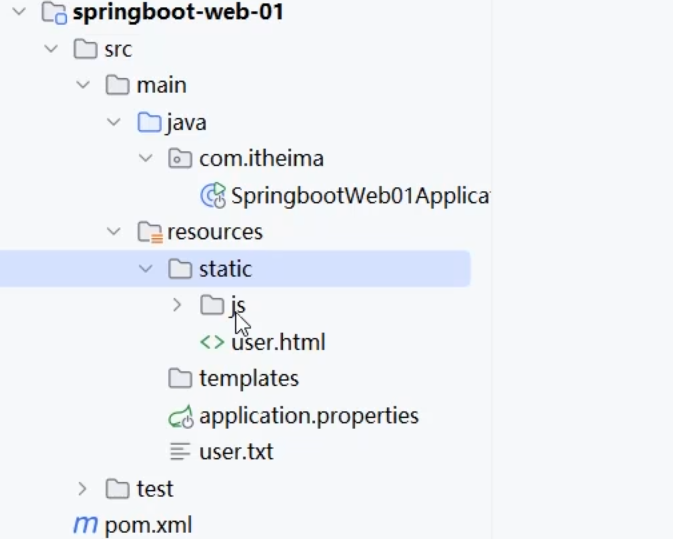Expand the js folder arrow

(x=177, y=305)
